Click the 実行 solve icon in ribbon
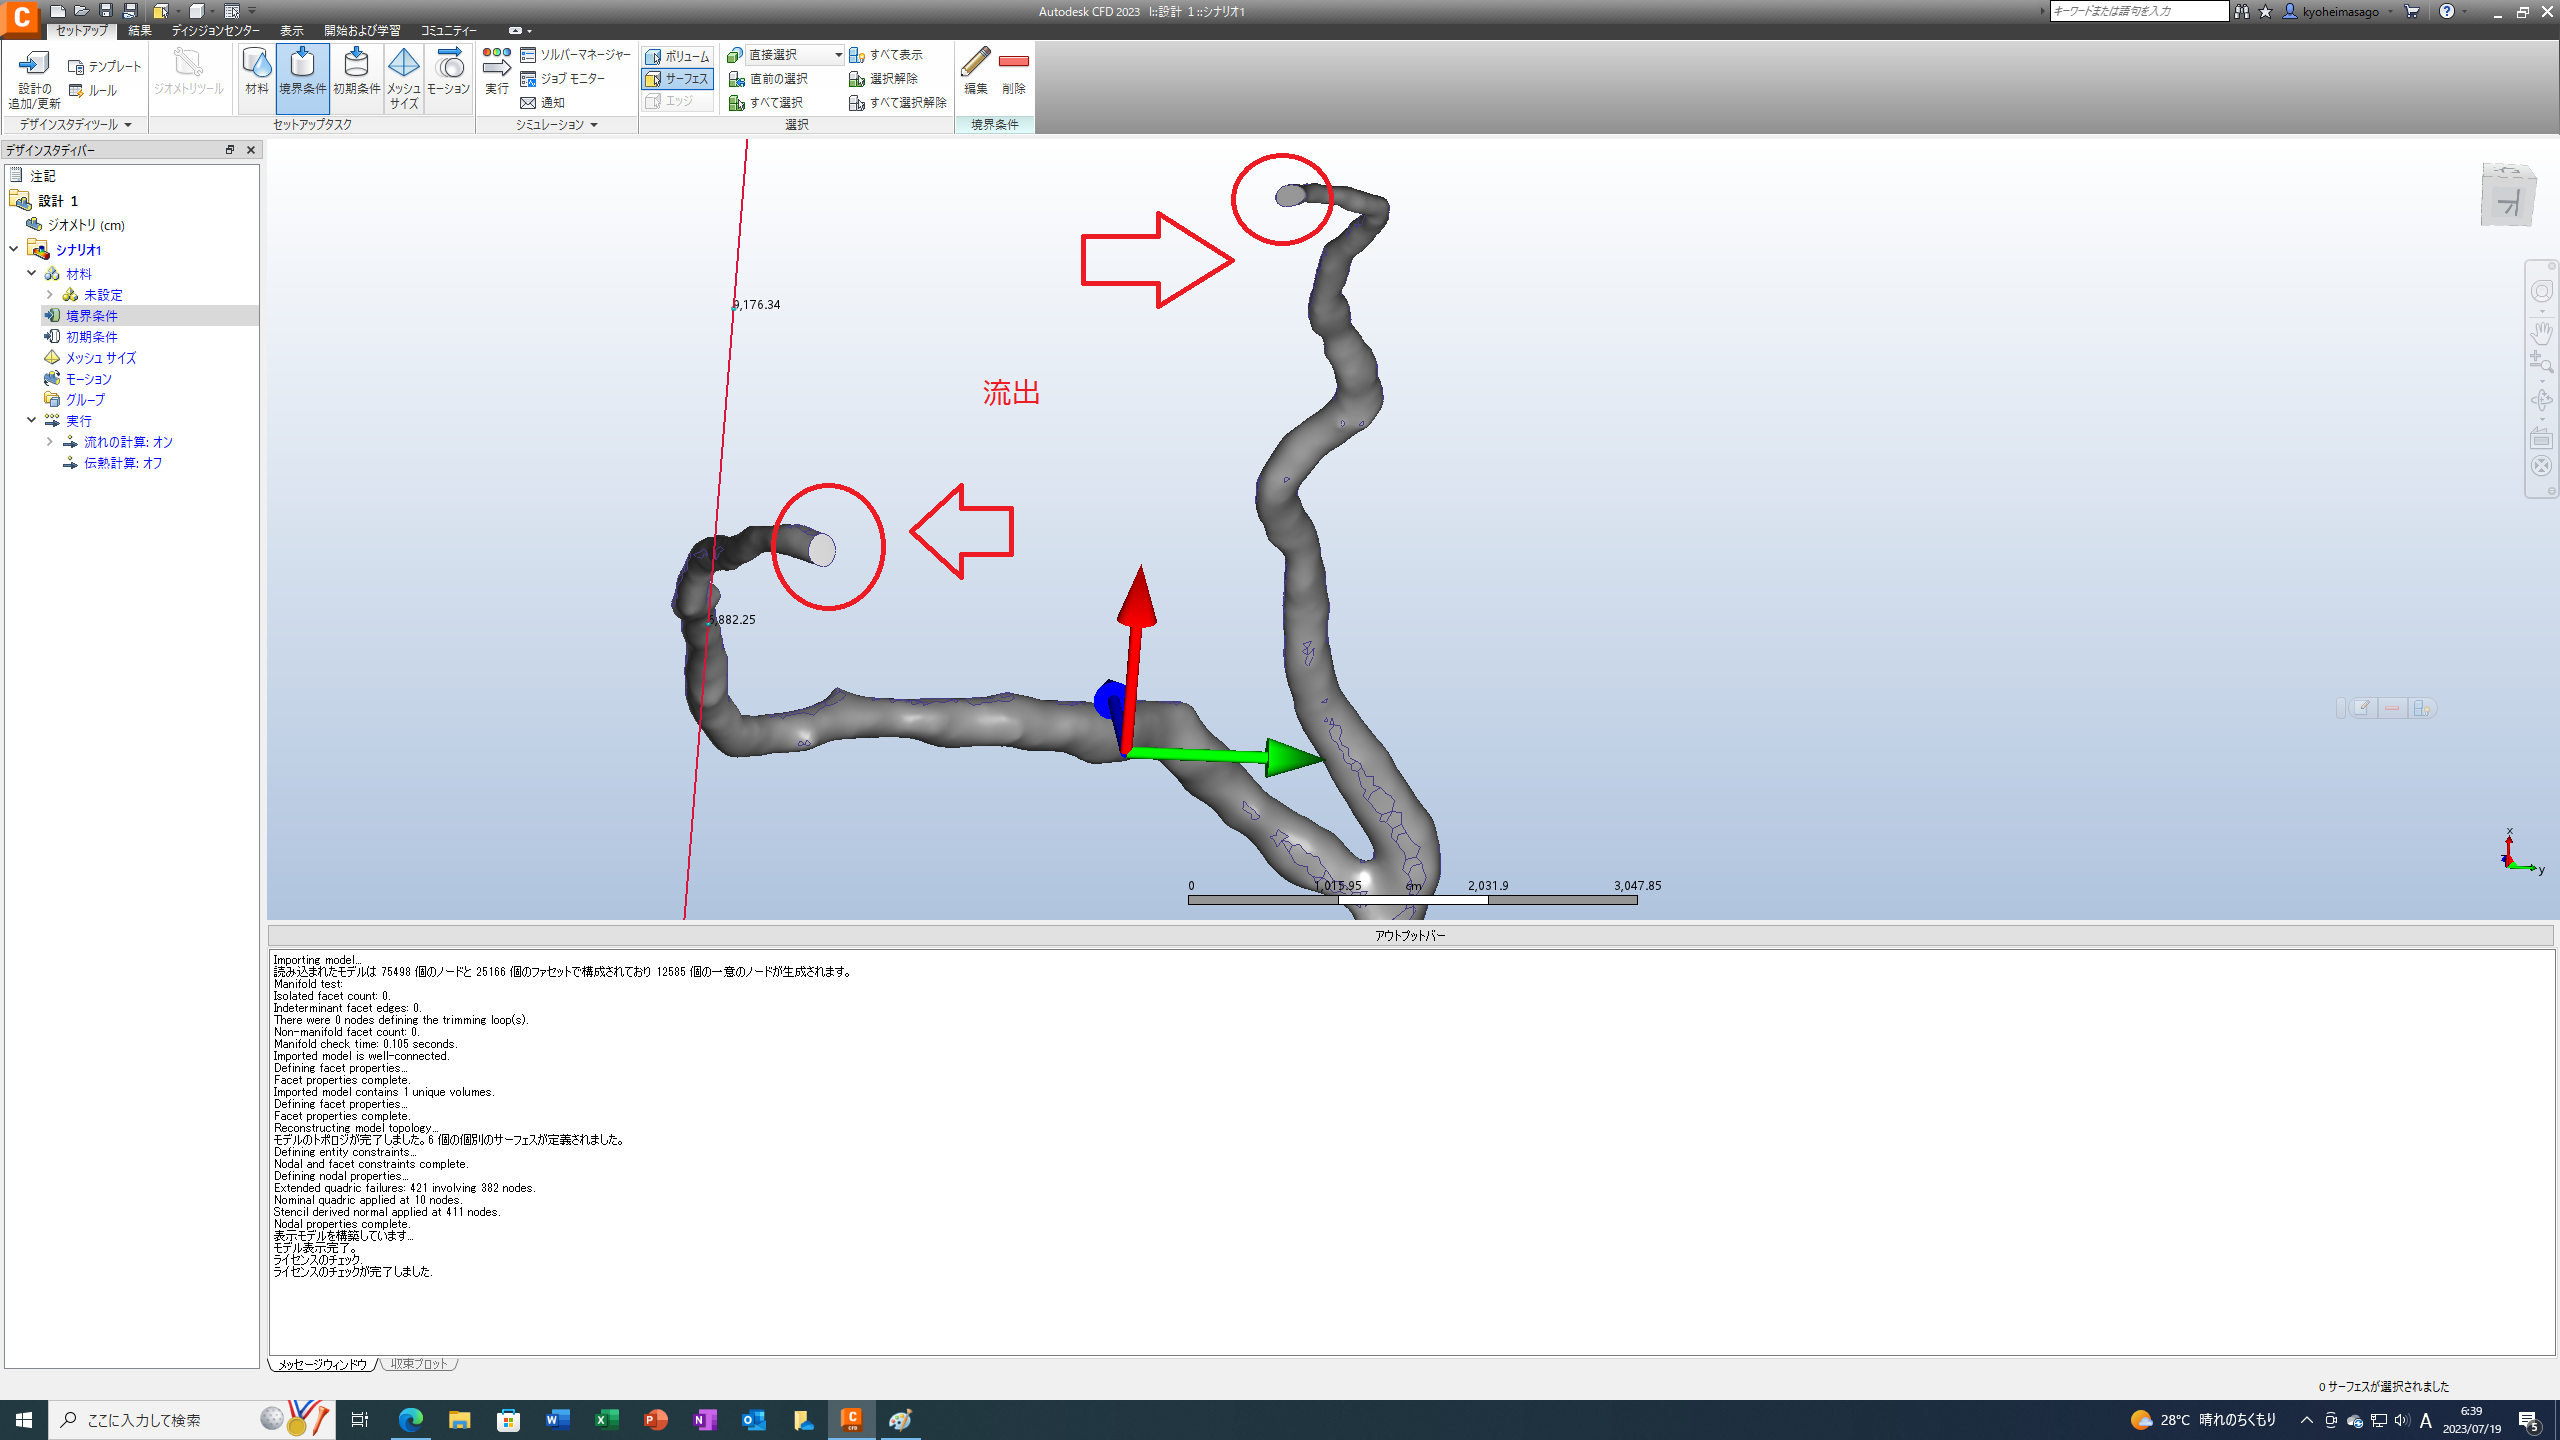Viewport: 2560px width, 1440px height. pyautogui.click(x=496, y=72)
